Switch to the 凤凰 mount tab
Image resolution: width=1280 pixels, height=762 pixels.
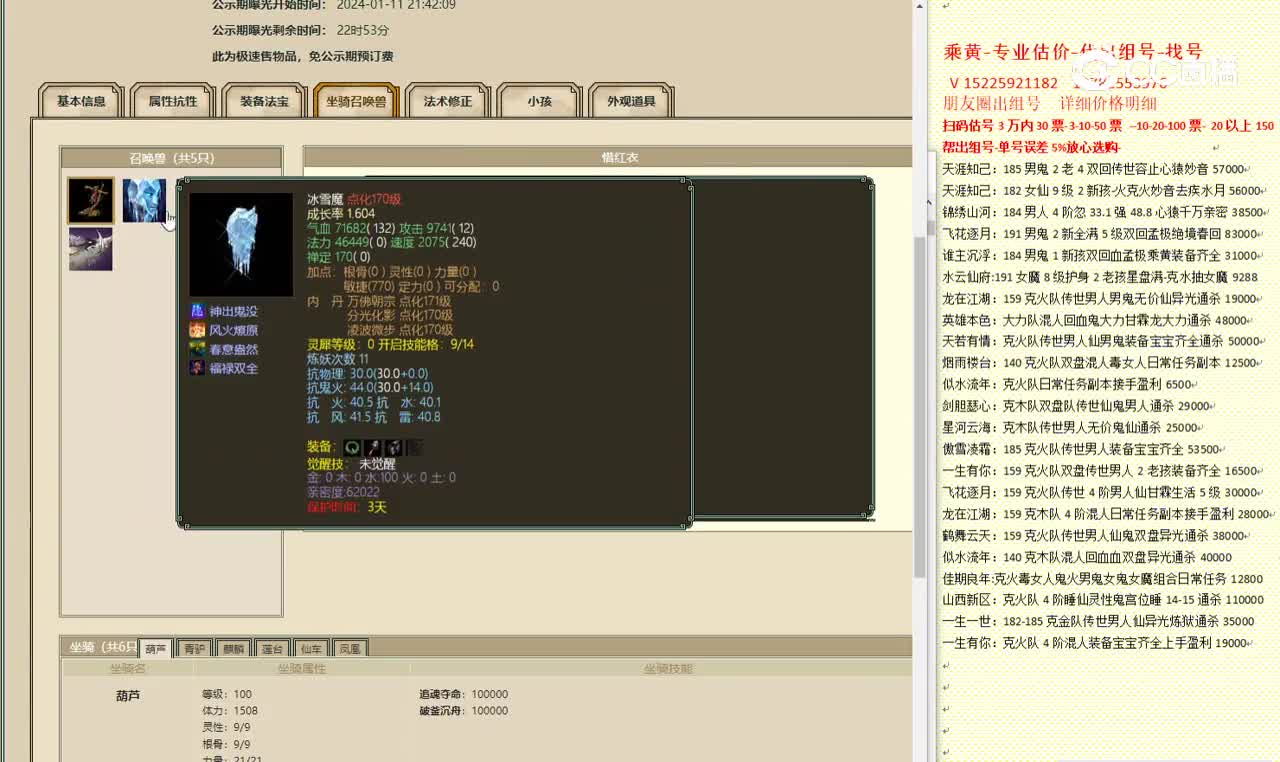pyautogui.click(x=350, y=649)
